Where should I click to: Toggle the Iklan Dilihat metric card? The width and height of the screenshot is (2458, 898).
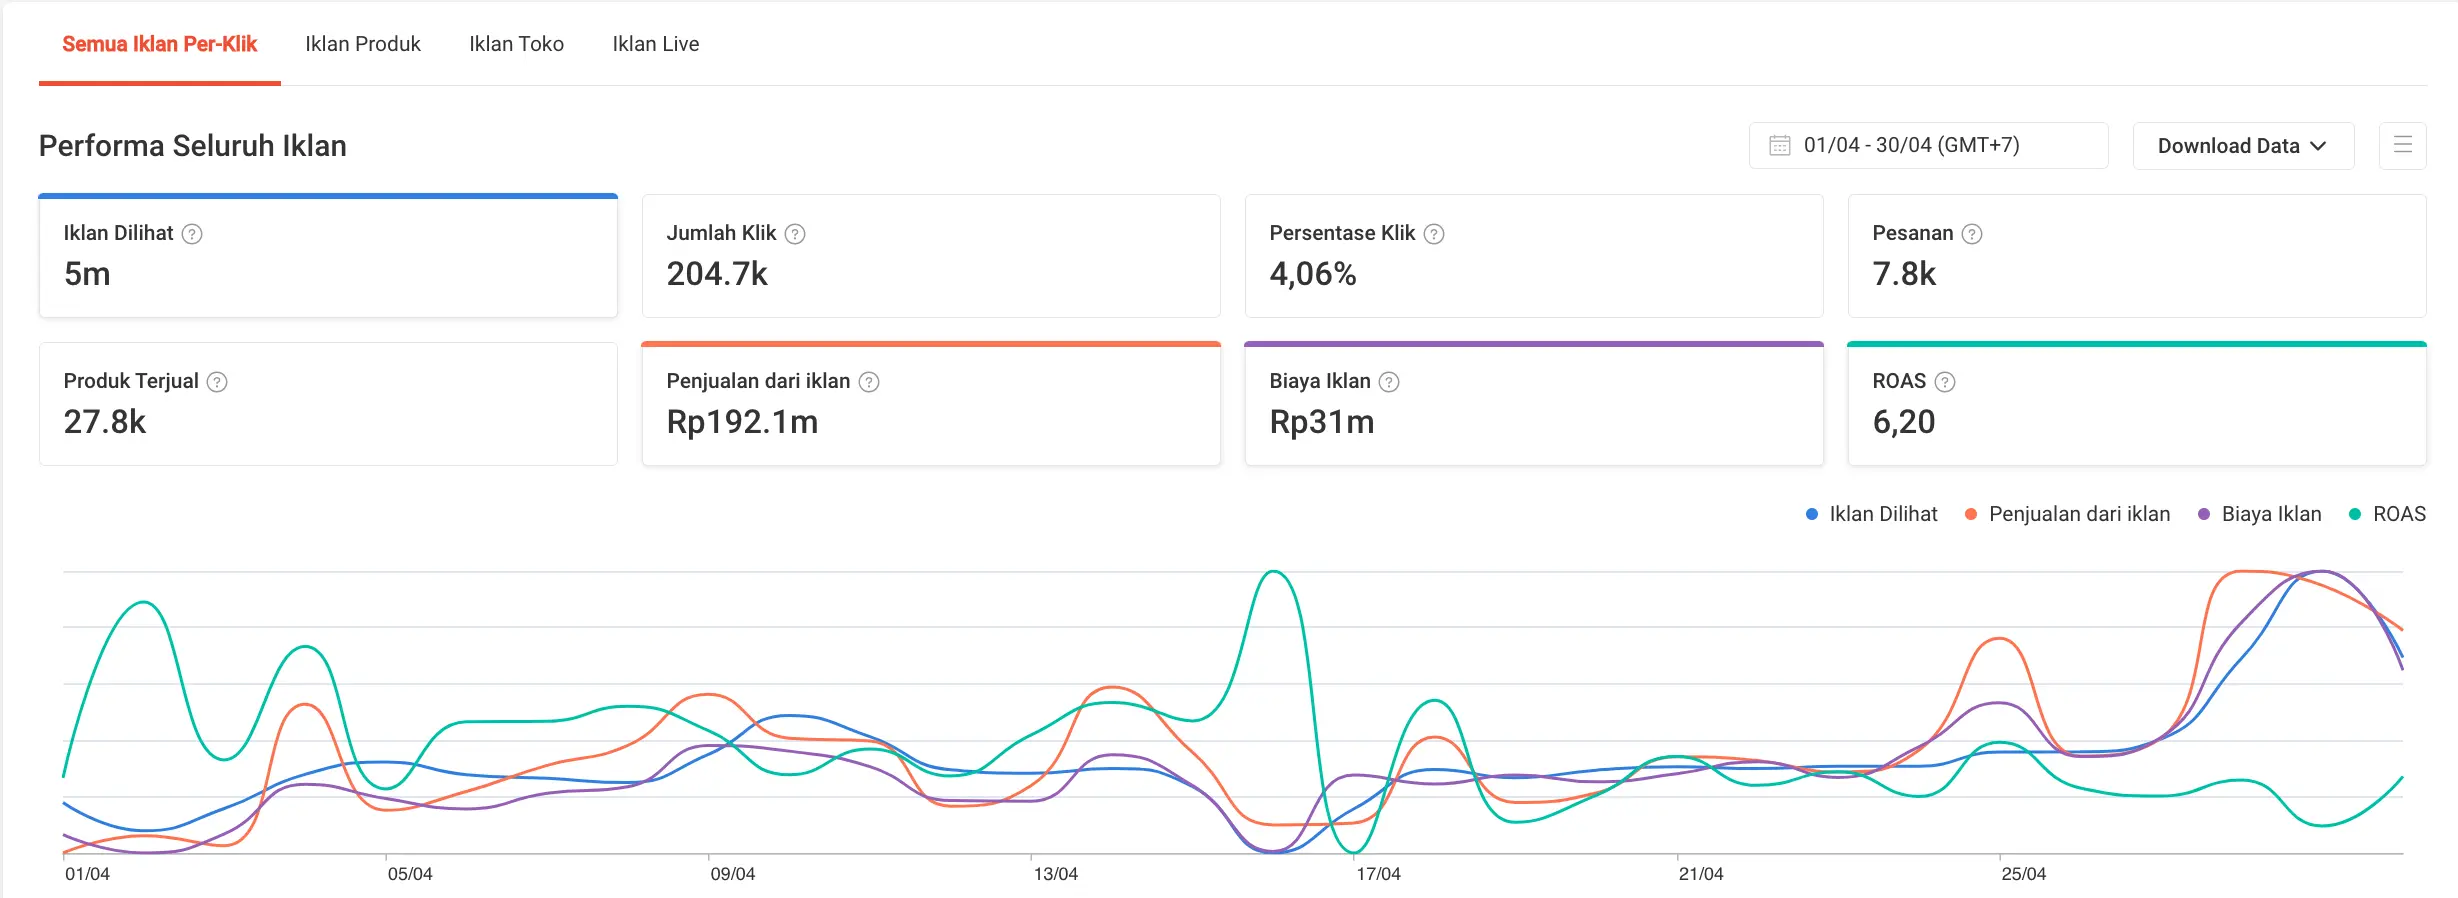point(328,256)
